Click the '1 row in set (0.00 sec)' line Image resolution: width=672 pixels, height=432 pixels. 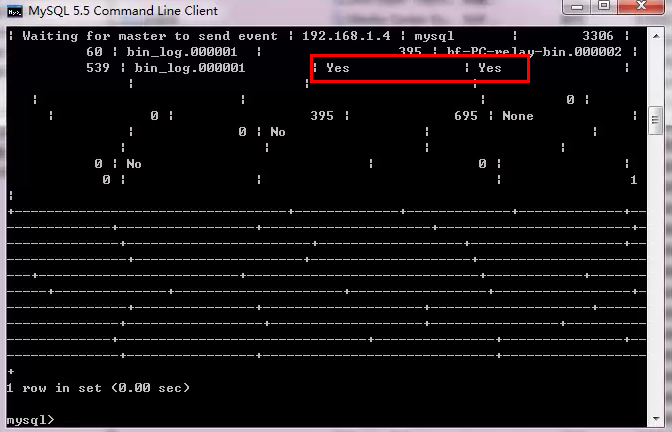pyautogui.click(x=98, y=388)
